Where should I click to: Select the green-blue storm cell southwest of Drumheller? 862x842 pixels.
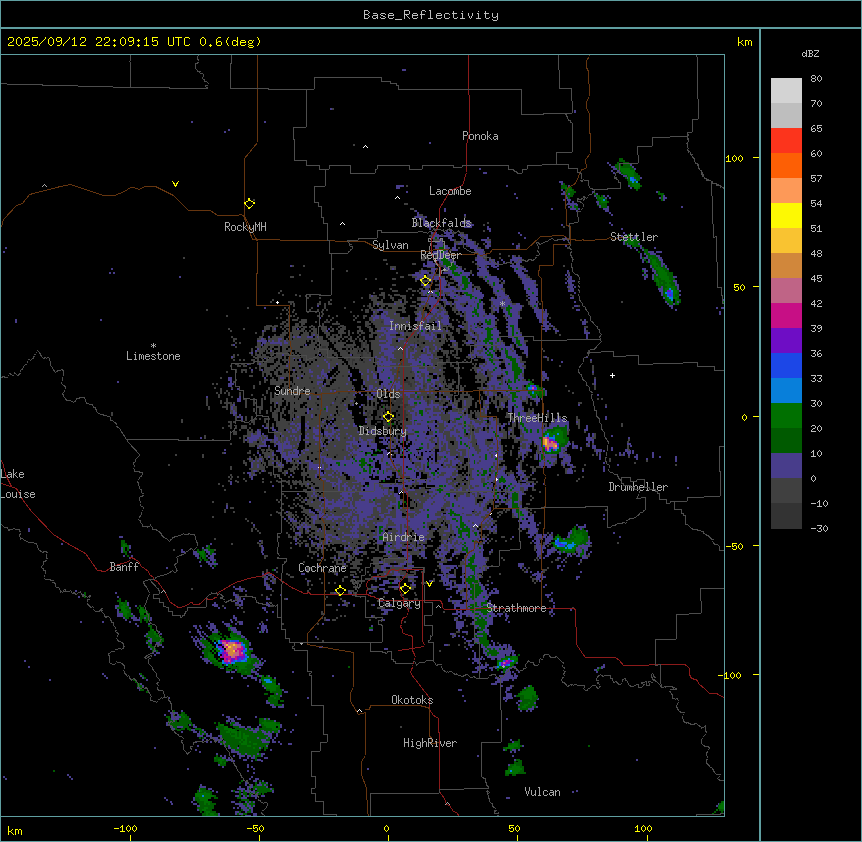coord(571,541)
